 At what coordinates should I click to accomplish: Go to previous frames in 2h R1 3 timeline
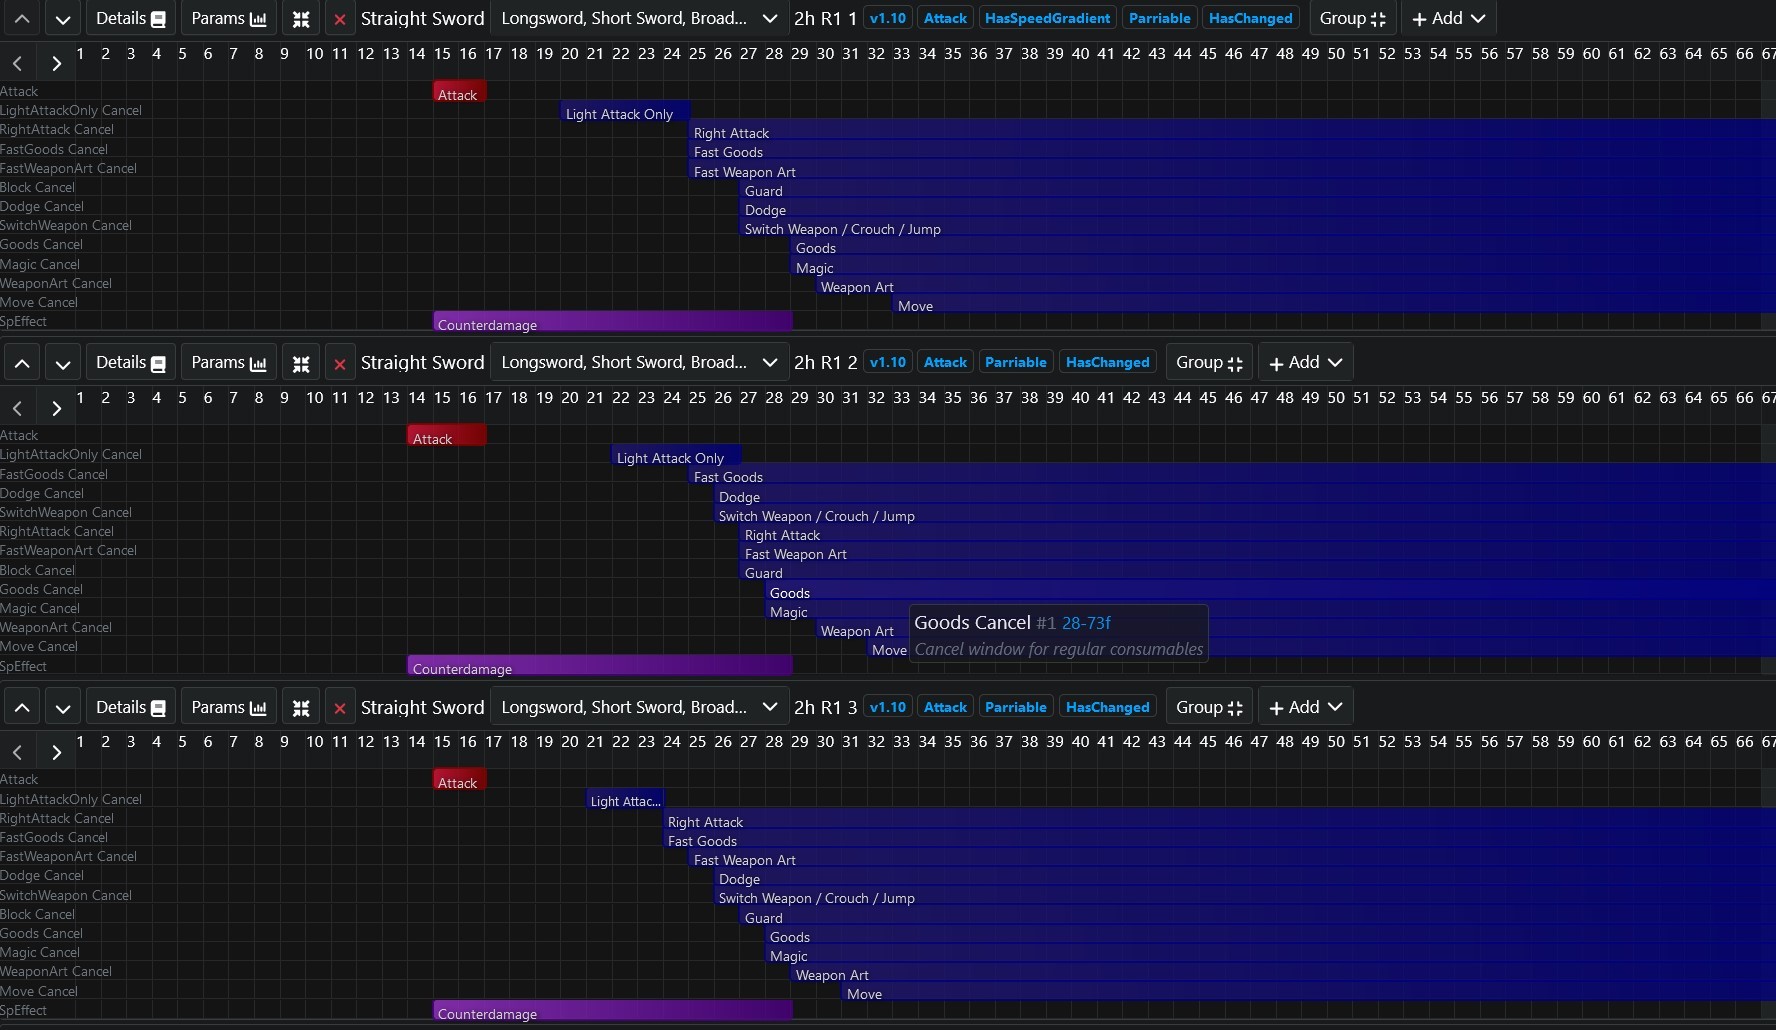18,752
